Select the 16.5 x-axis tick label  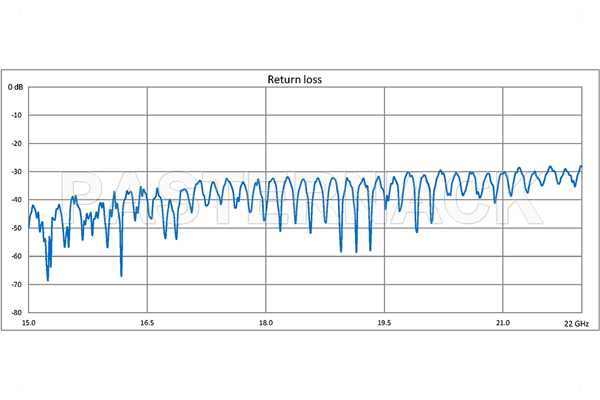point(147,323)
